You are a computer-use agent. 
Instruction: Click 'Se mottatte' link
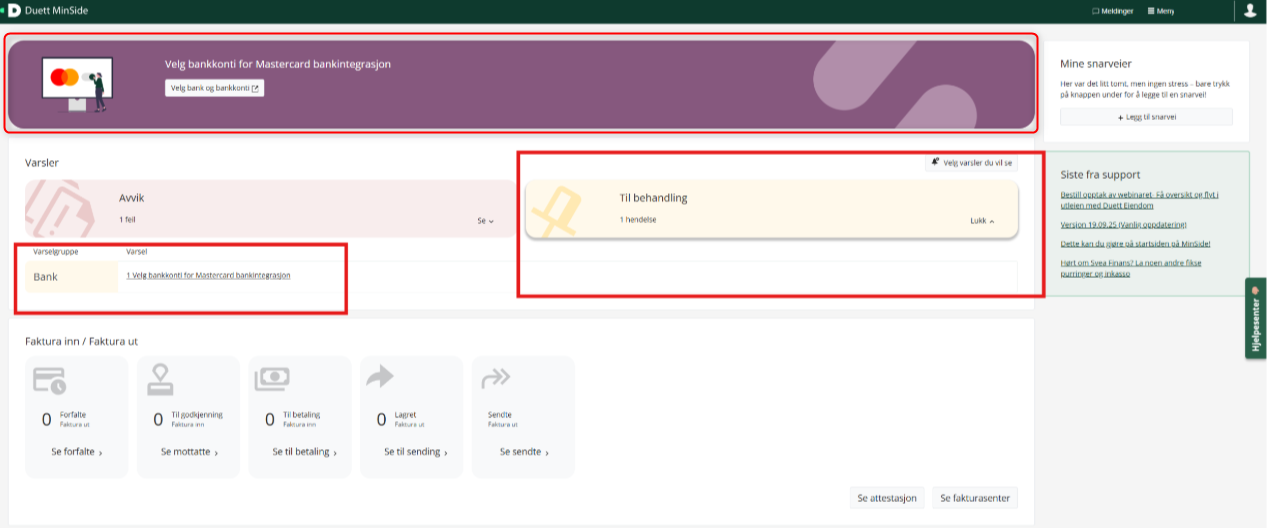tap(188, 452)
